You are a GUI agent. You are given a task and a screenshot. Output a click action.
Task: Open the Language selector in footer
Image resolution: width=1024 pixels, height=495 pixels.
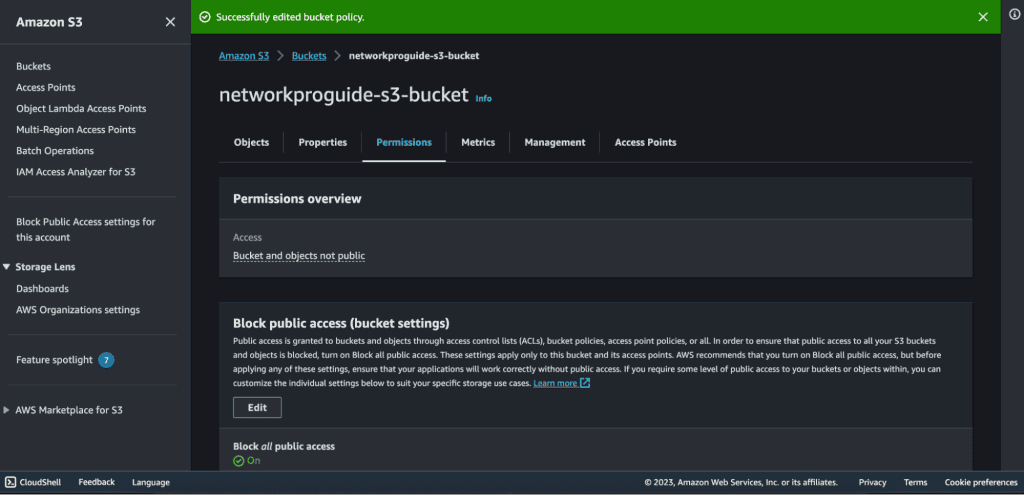point(151,482)
